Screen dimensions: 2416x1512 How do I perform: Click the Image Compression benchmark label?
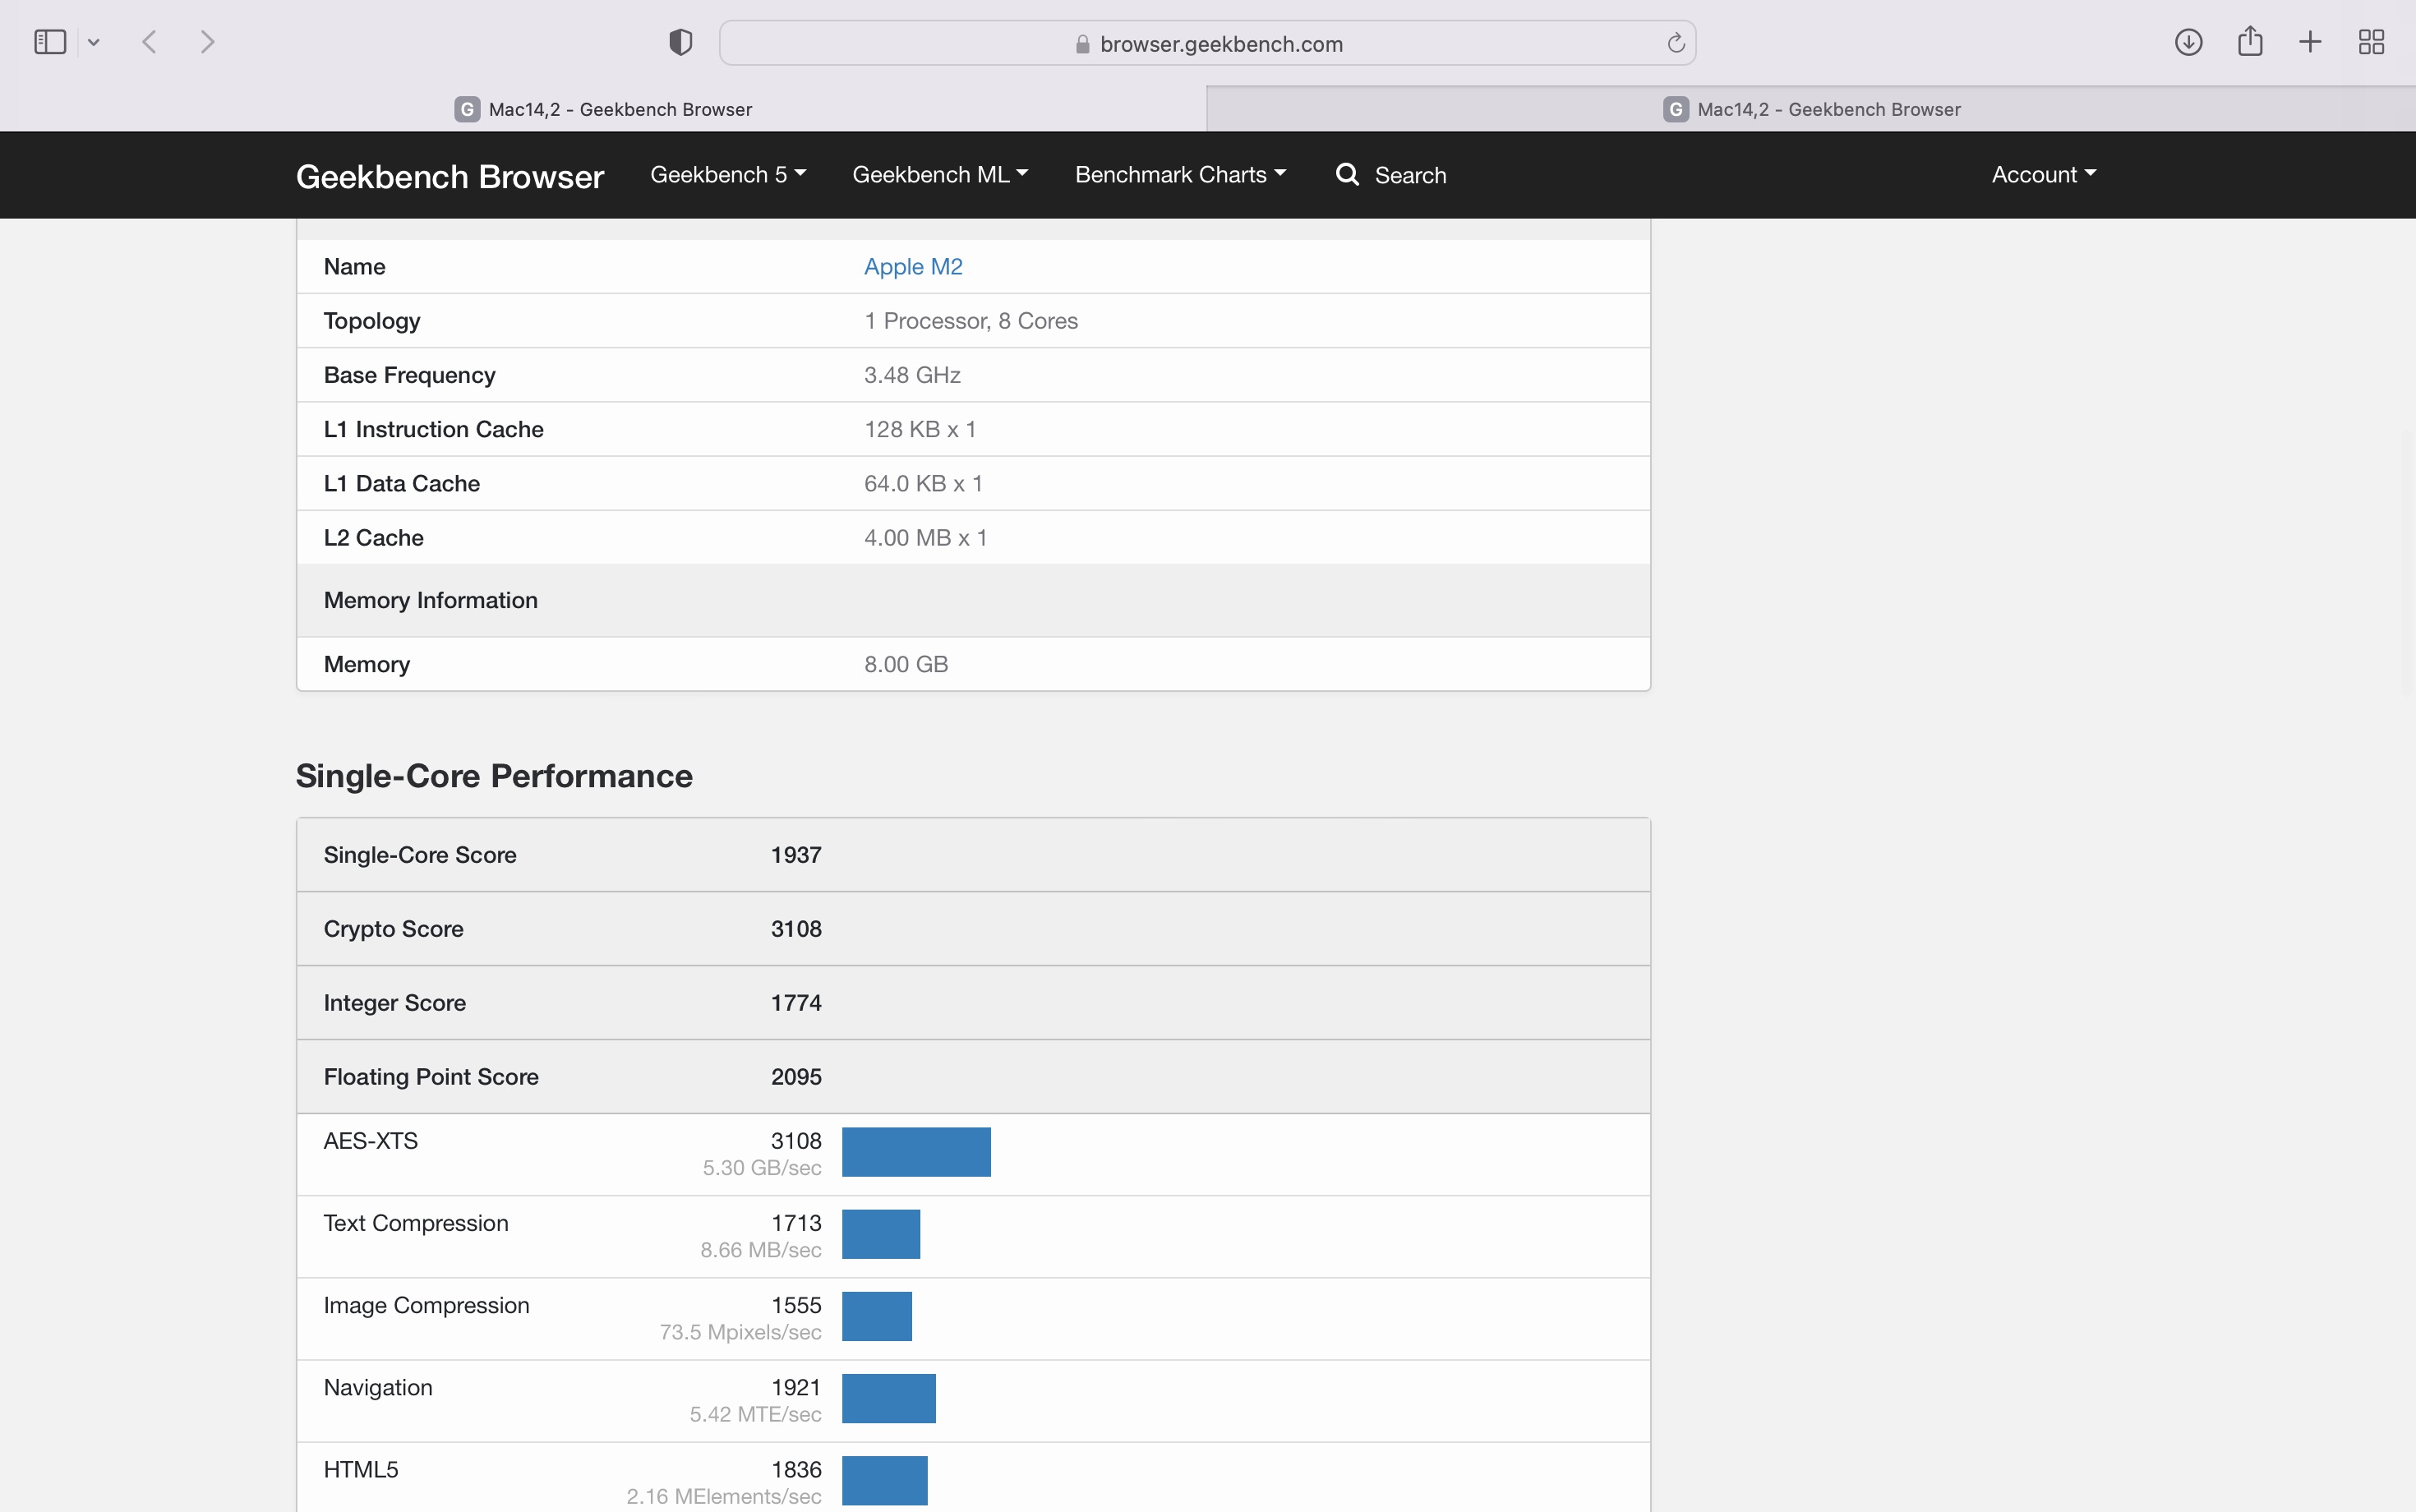(426, 1306)
